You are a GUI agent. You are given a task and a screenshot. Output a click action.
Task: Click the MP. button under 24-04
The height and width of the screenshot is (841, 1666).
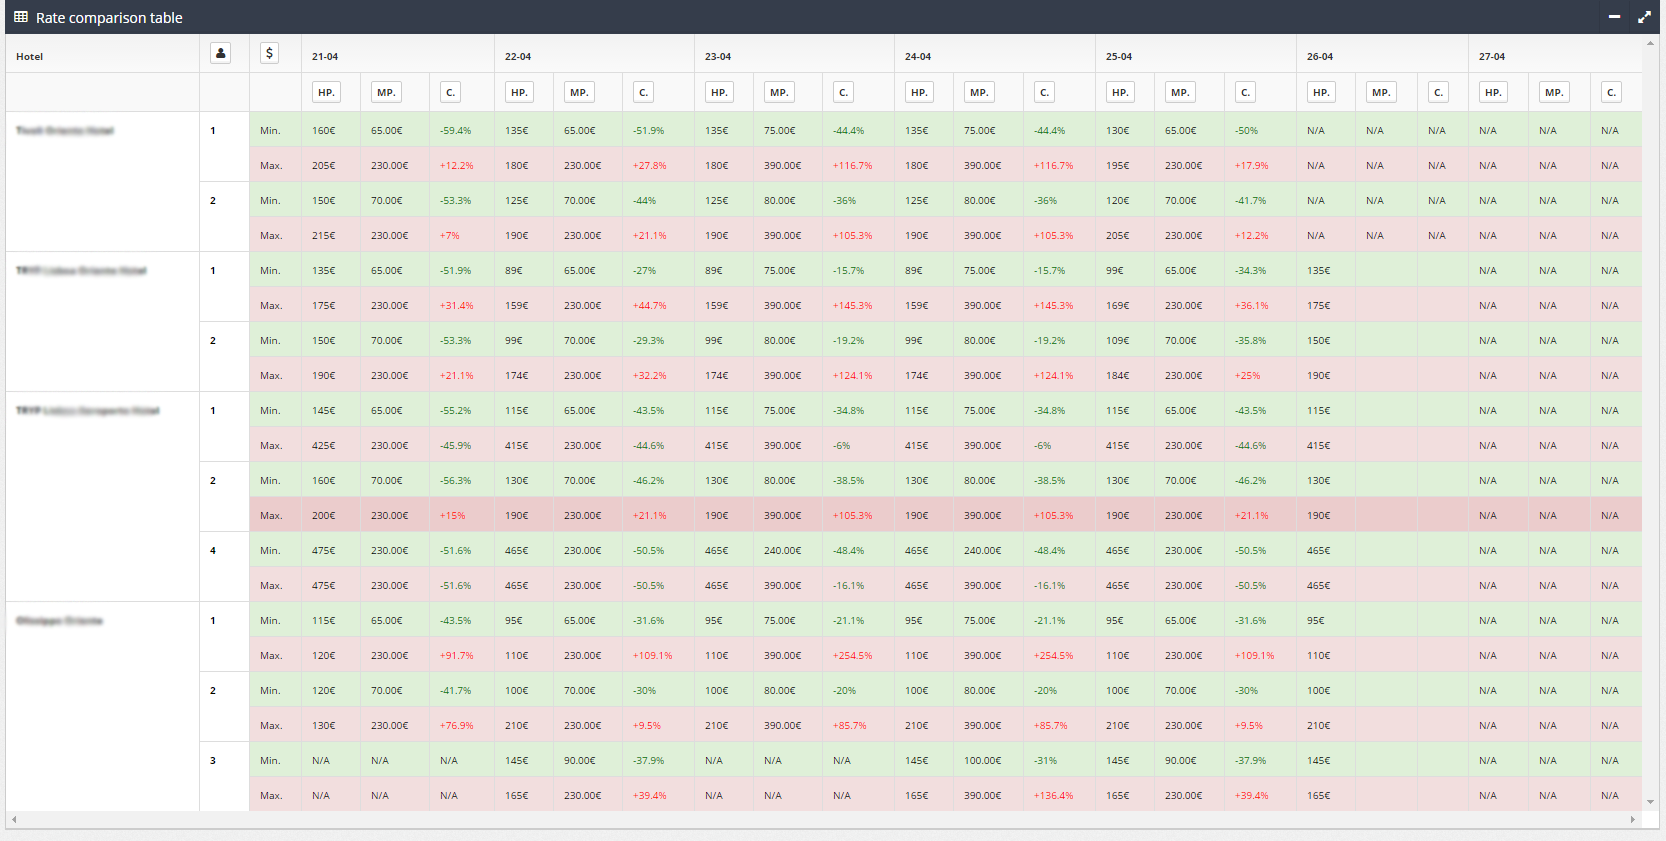click(979, 92)
